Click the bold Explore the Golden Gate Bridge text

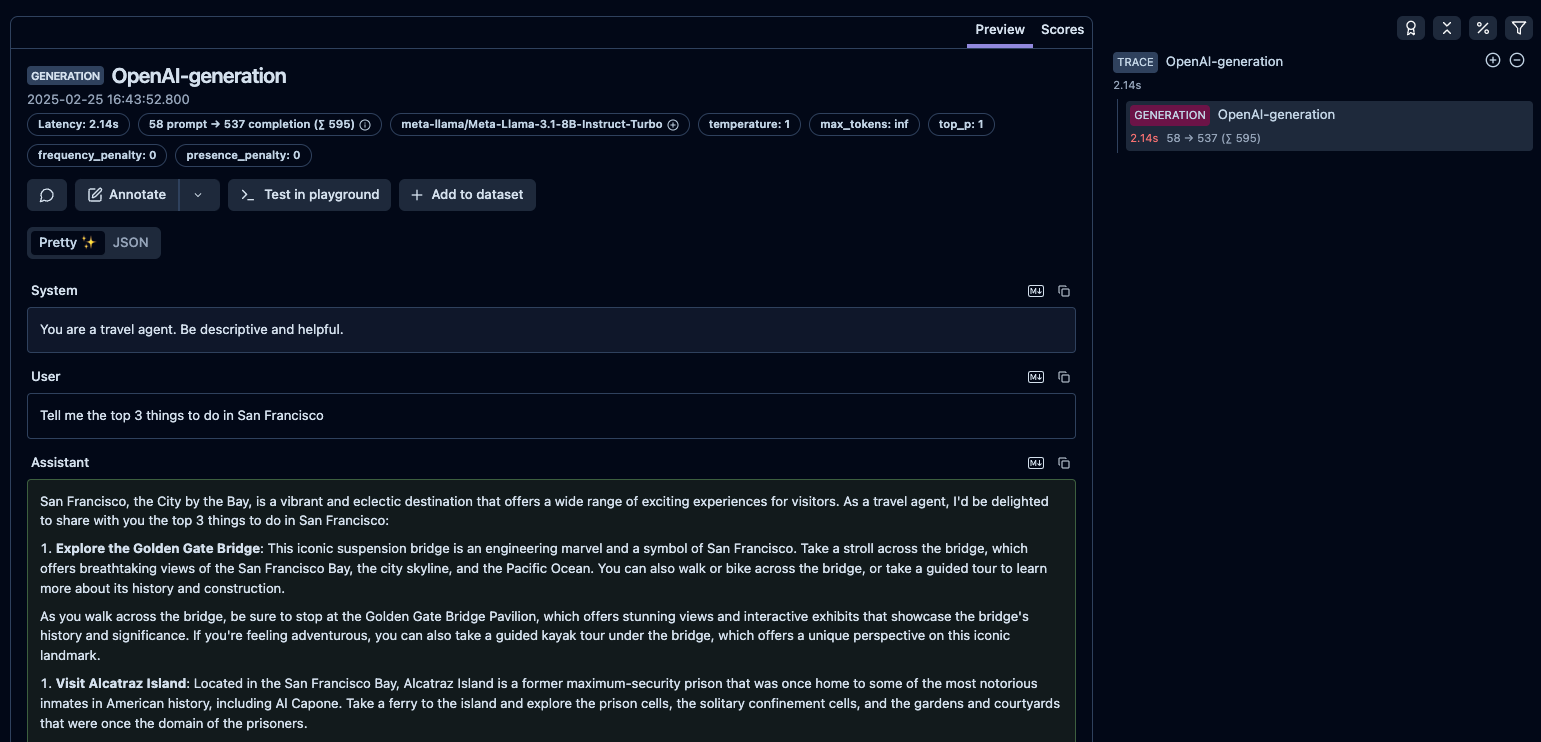[158, 549]
